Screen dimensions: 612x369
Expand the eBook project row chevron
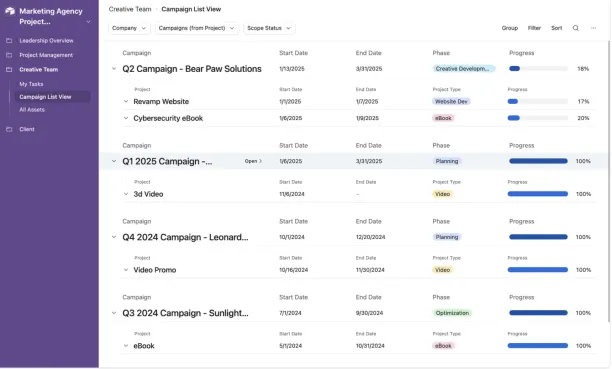coord(126,346)
